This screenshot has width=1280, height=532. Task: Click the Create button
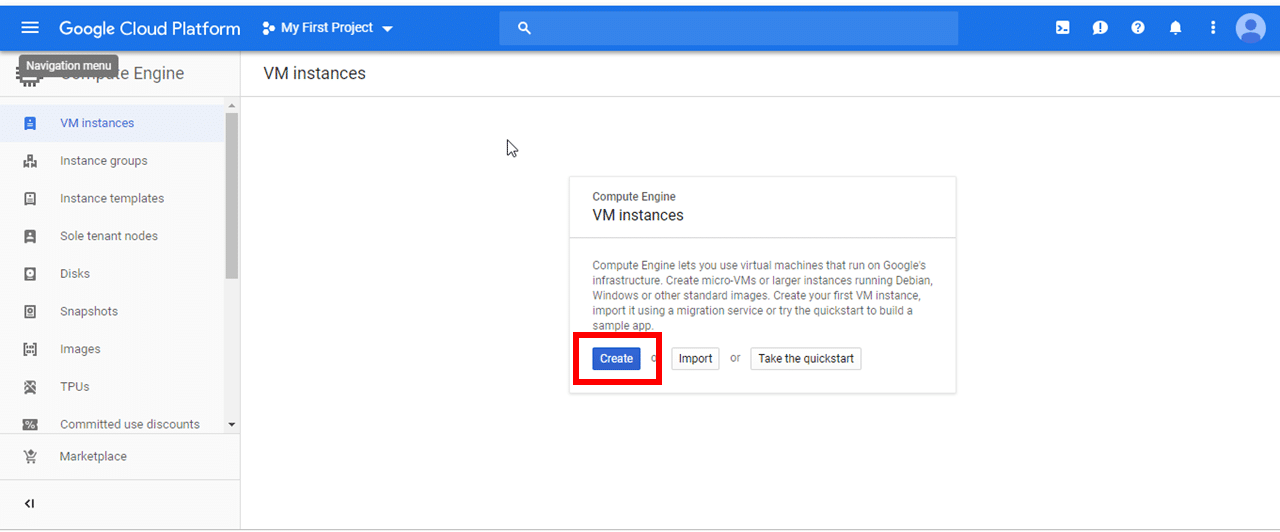pos(616,358)
